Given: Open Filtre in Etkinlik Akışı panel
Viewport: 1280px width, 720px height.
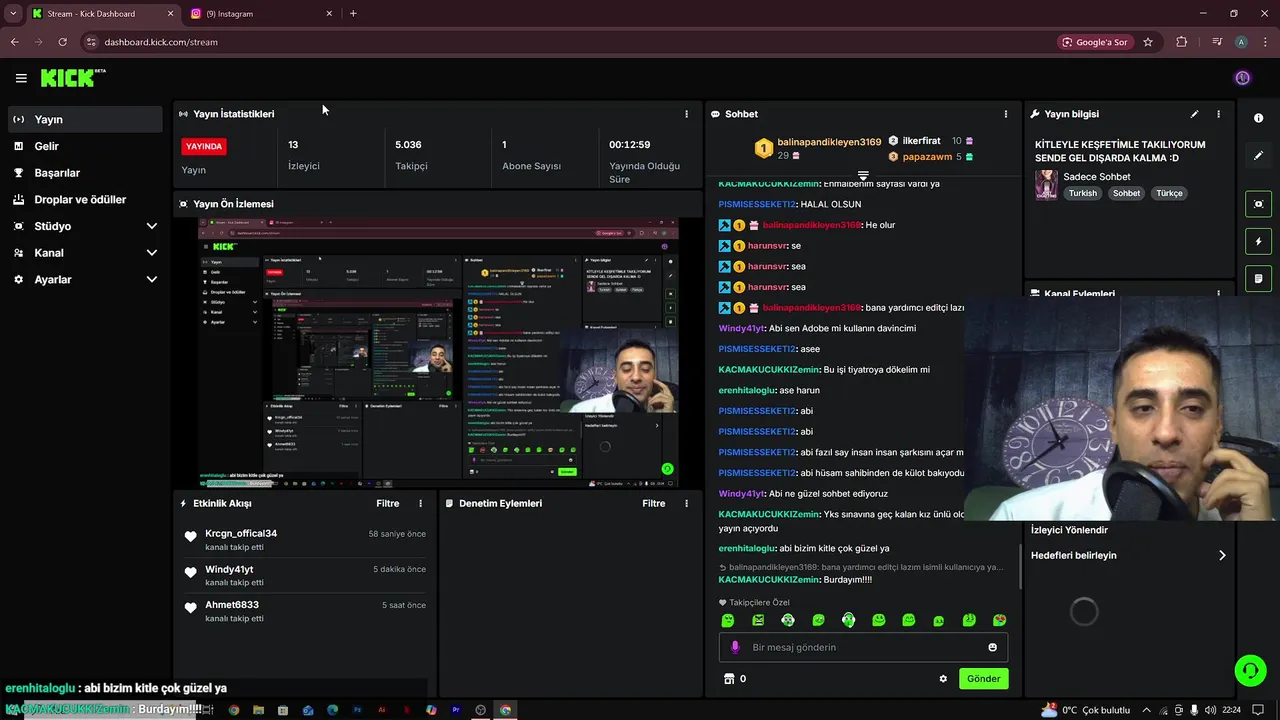Looking at the screenshot, I should pos(387,504).
